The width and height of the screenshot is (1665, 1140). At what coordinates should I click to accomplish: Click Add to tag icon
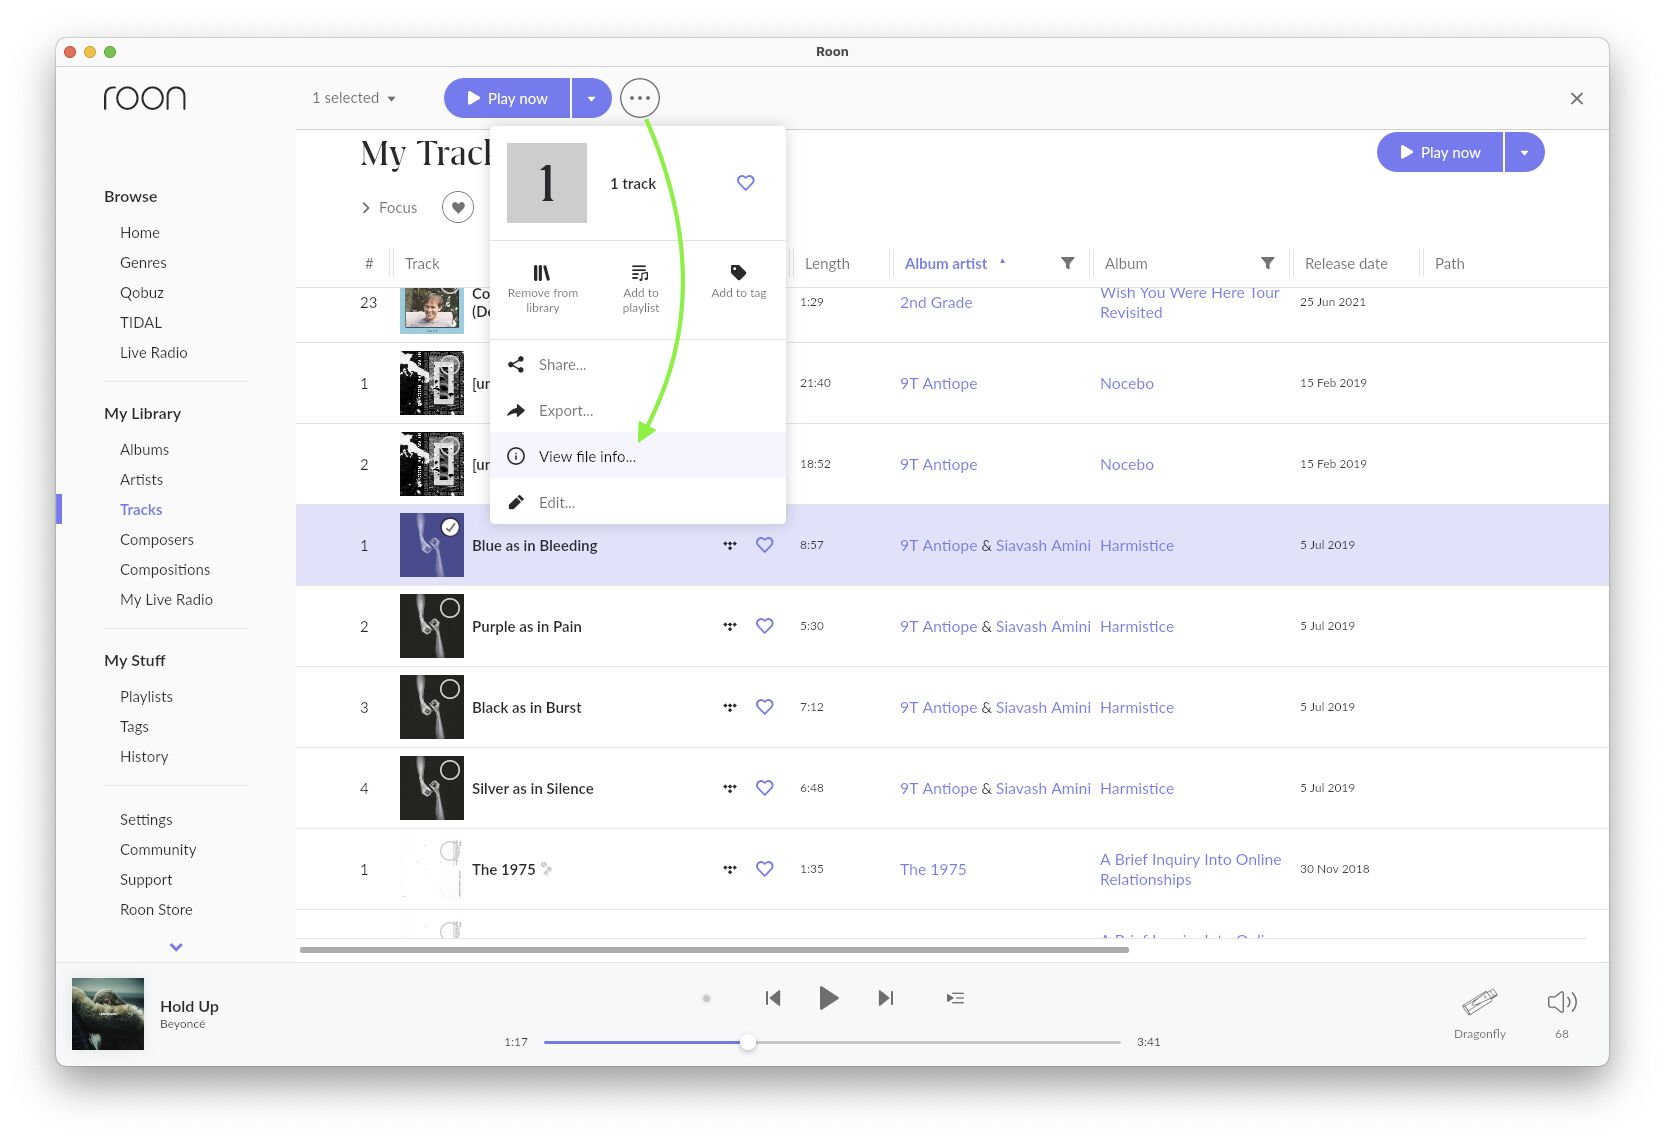(x=738, y=272)
